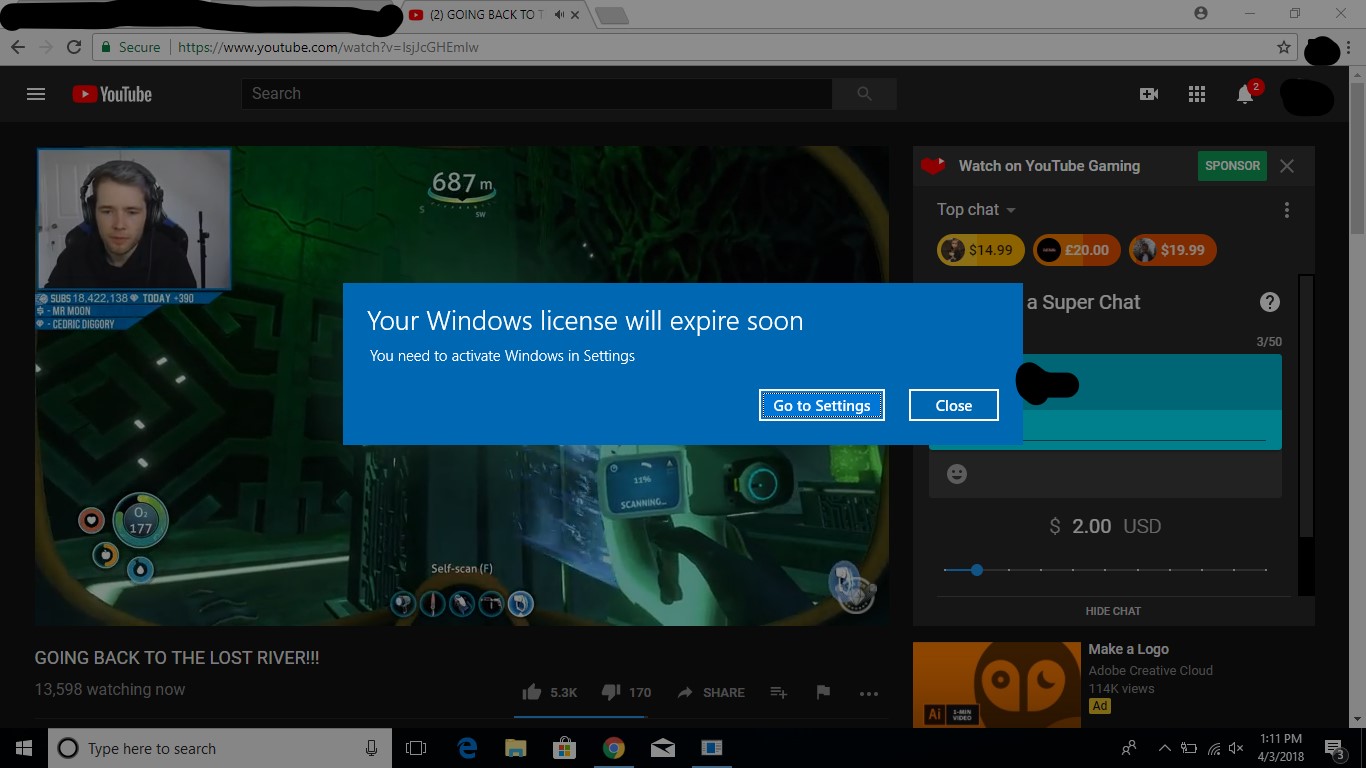
Task: Reload the page with the refresh icon
Action: click(74, 47)
